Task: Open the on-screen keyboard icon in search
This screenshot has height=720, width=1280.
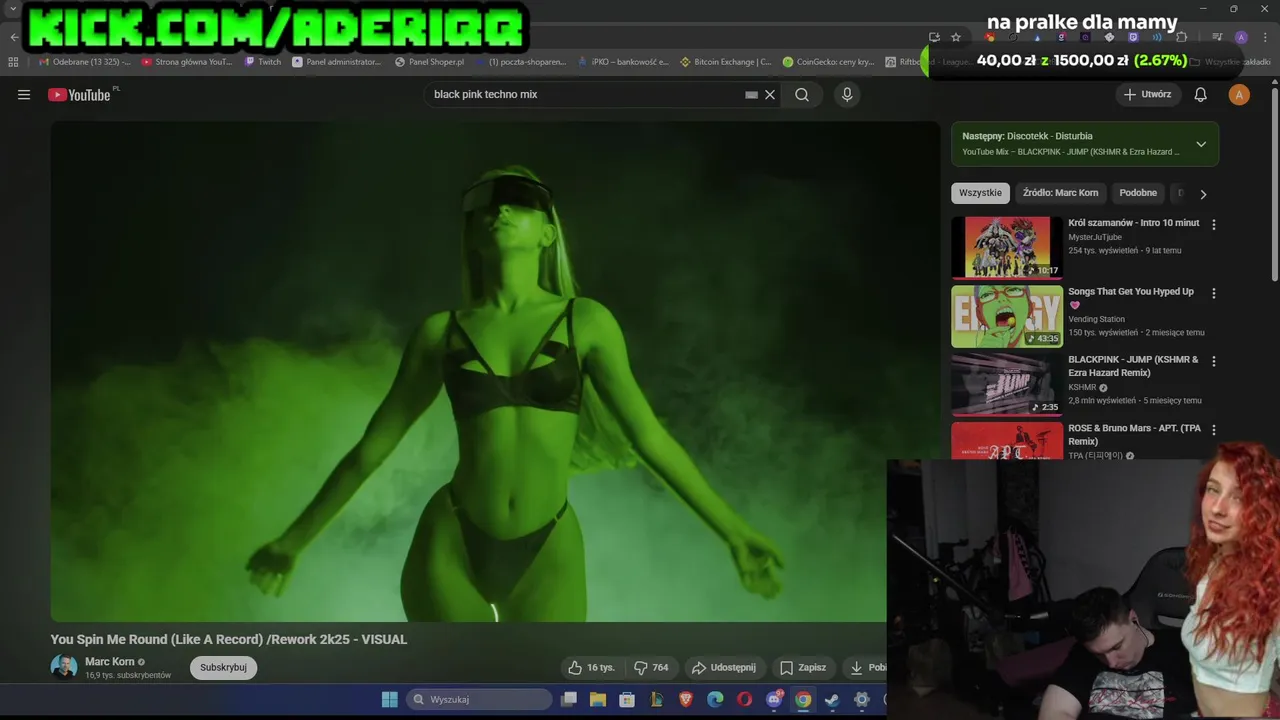Action: [751, 95]
